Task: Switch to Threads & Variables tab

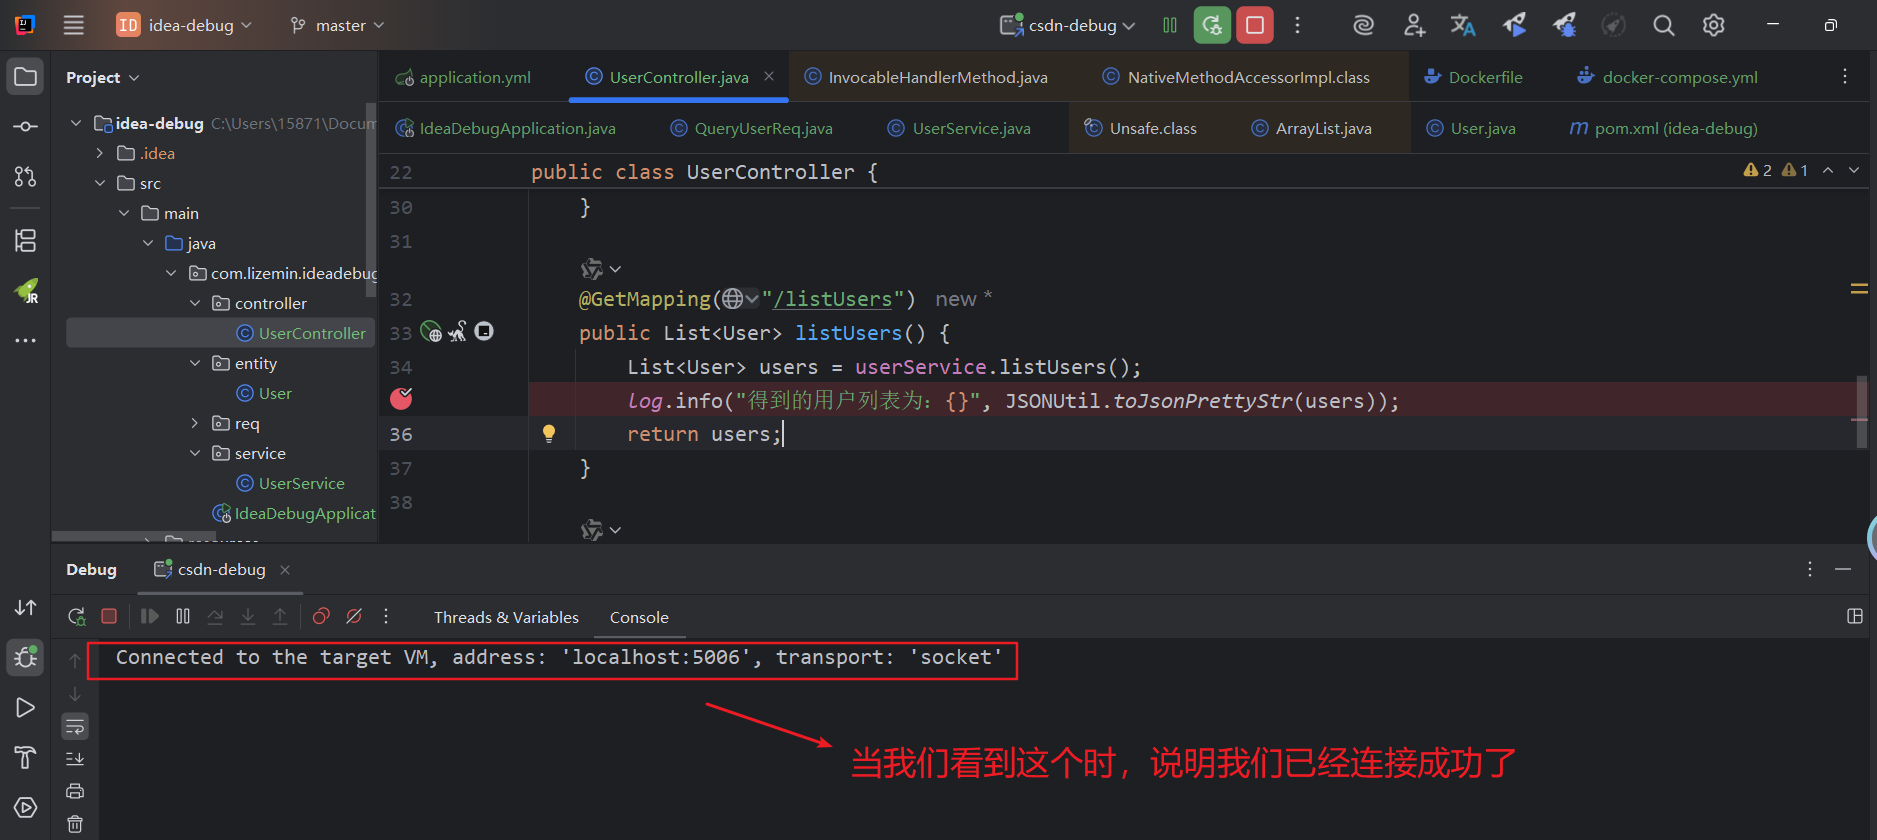Action: click(506, 617)
